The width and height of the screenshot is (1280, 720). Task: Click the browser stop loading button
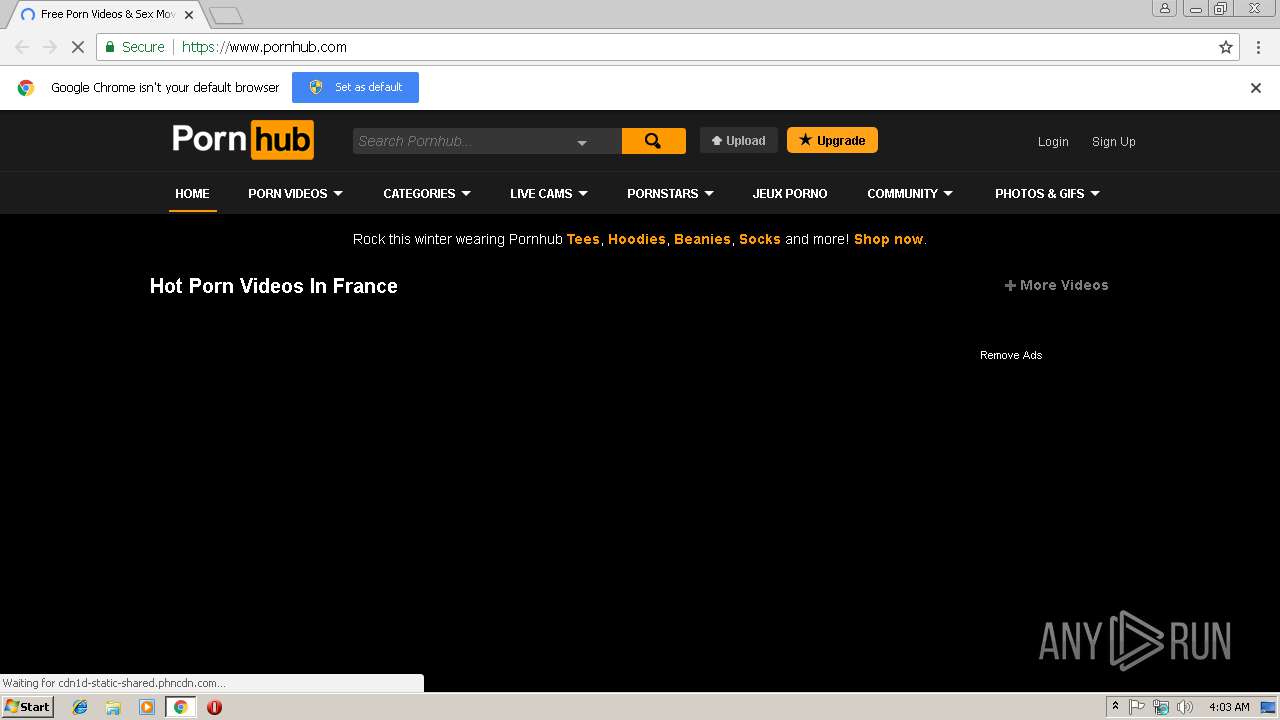point(78,47)
